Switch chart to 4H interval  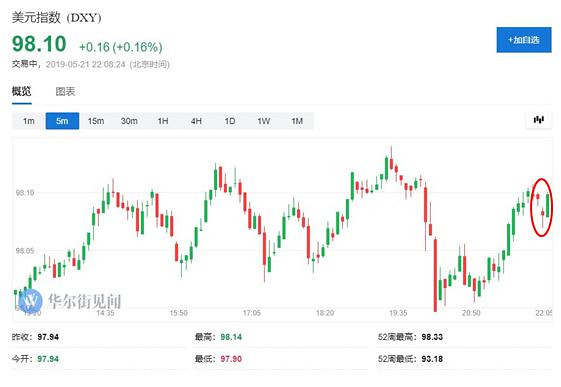(196, 121)
